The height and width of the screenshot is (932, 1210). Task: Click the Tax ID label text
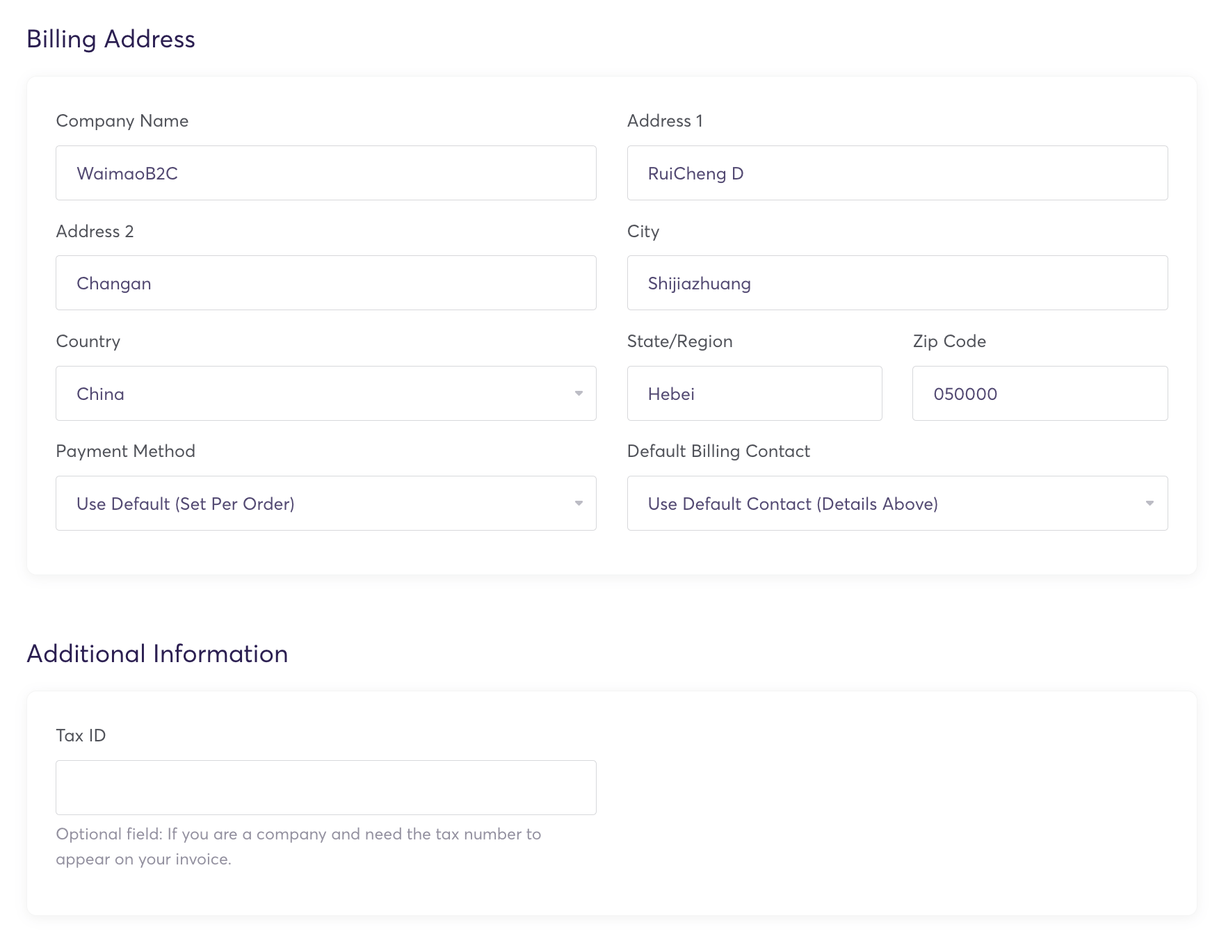tap(81, 736)
